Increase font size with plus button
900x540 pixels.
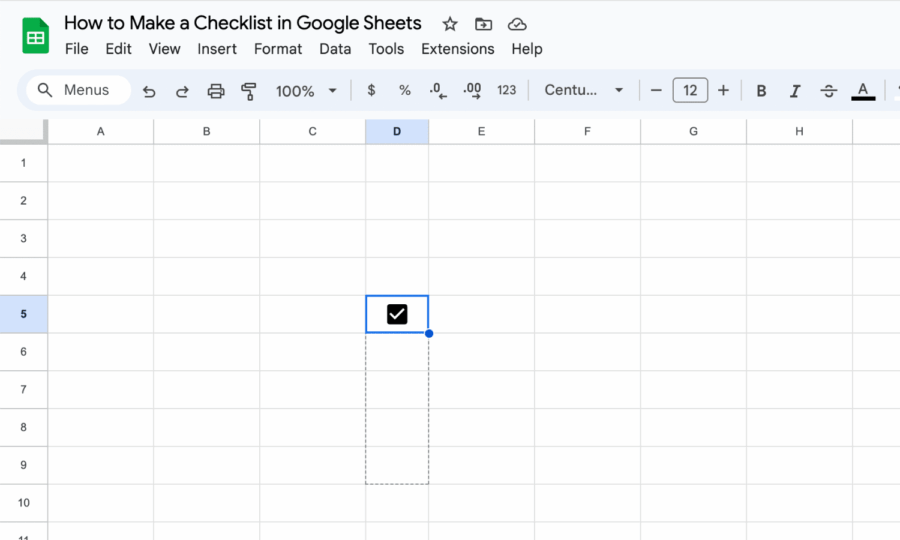pyautogui.click(x=723, y=90)
